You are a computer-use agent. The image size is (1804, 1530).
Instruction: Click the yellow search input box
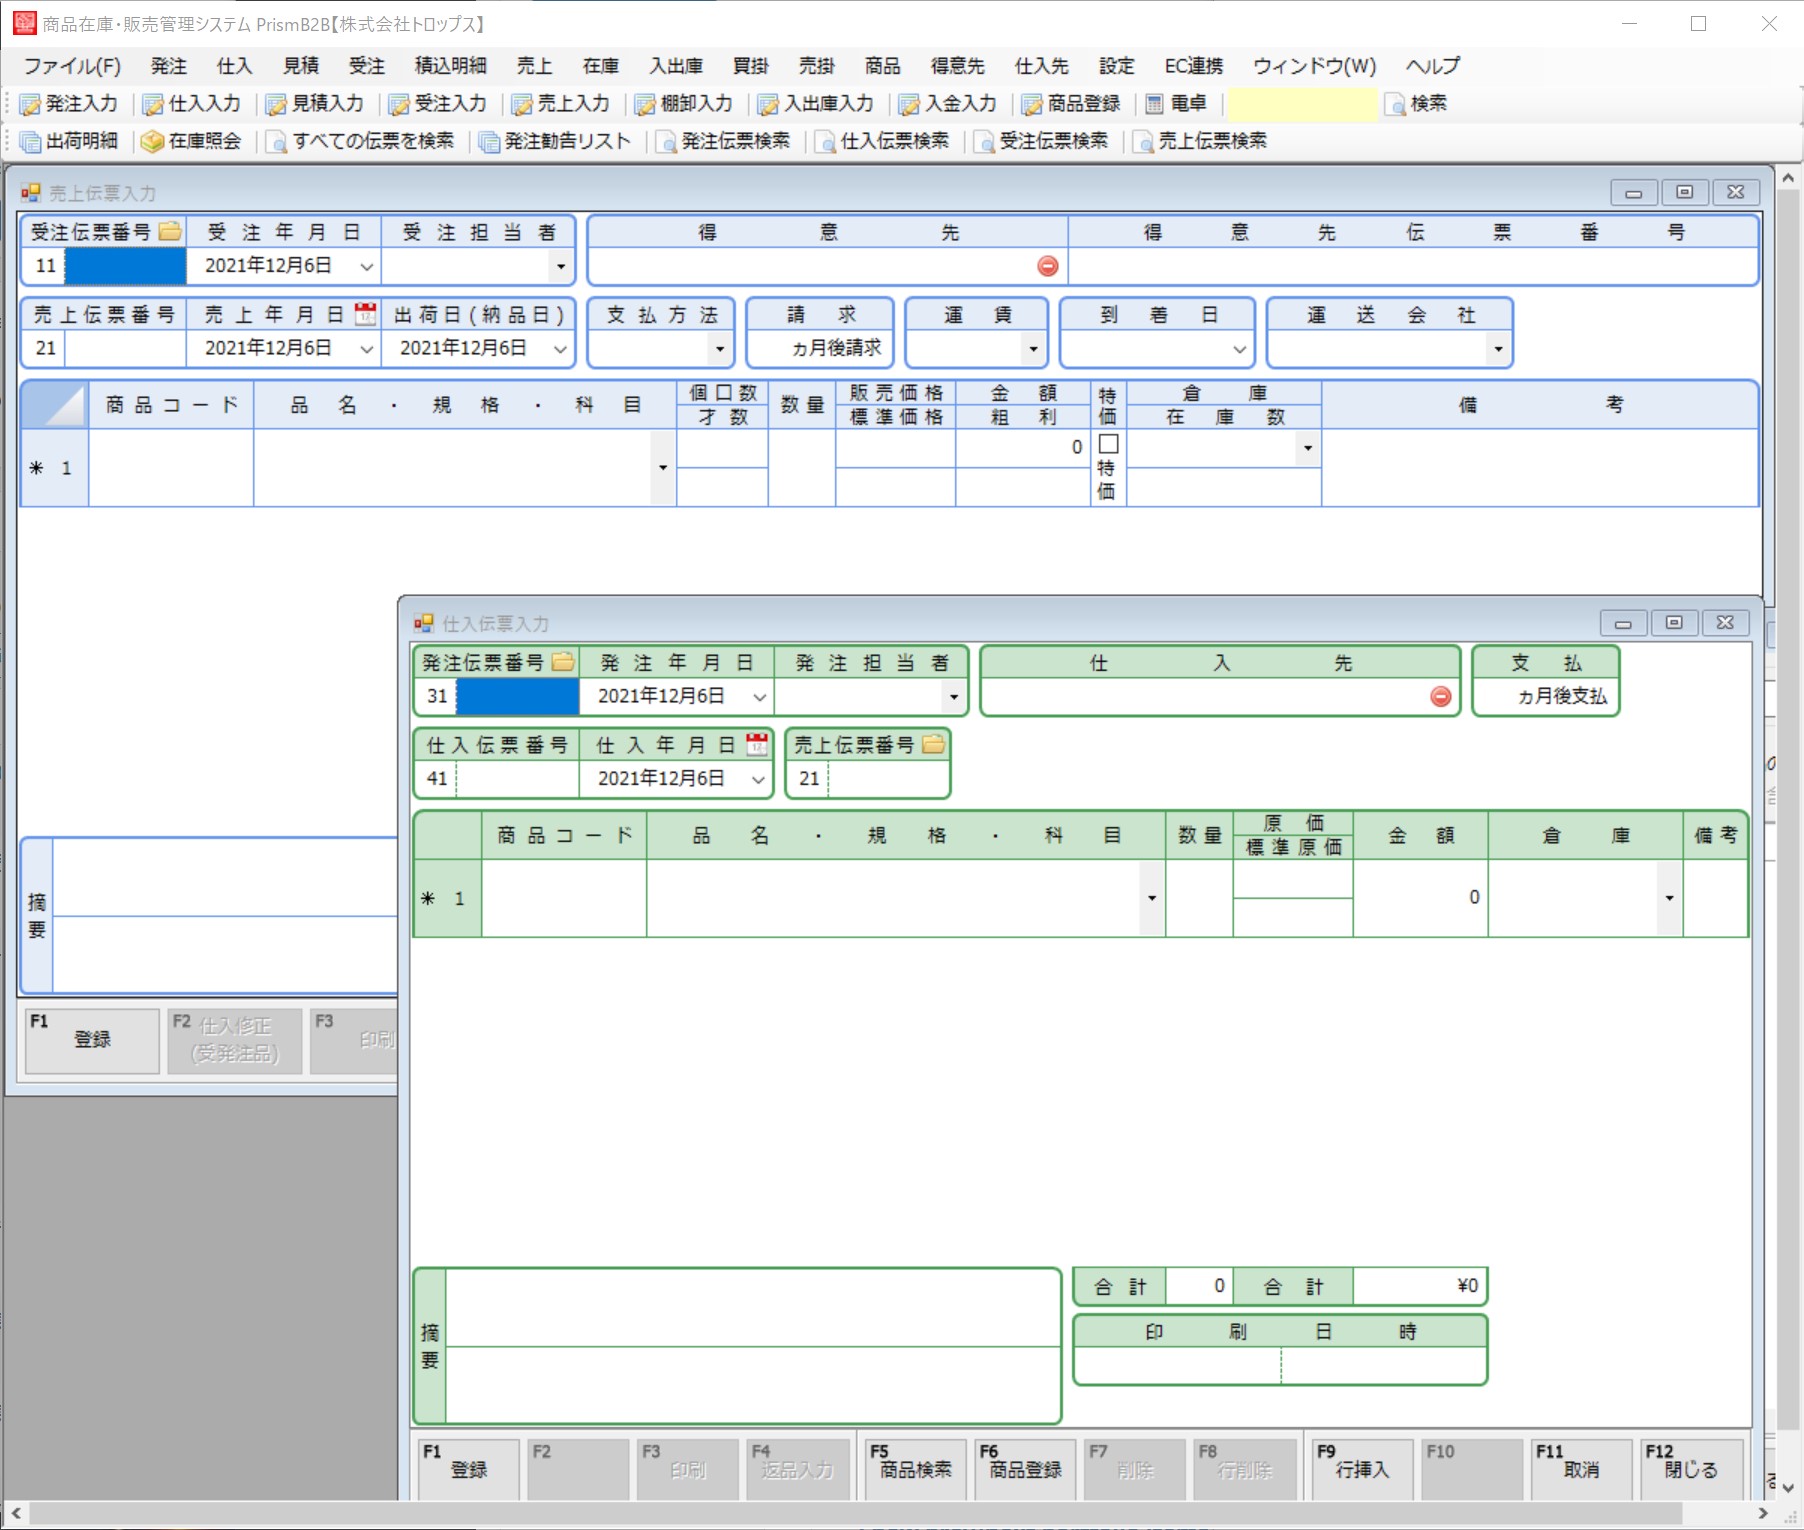coord(1301,104)
